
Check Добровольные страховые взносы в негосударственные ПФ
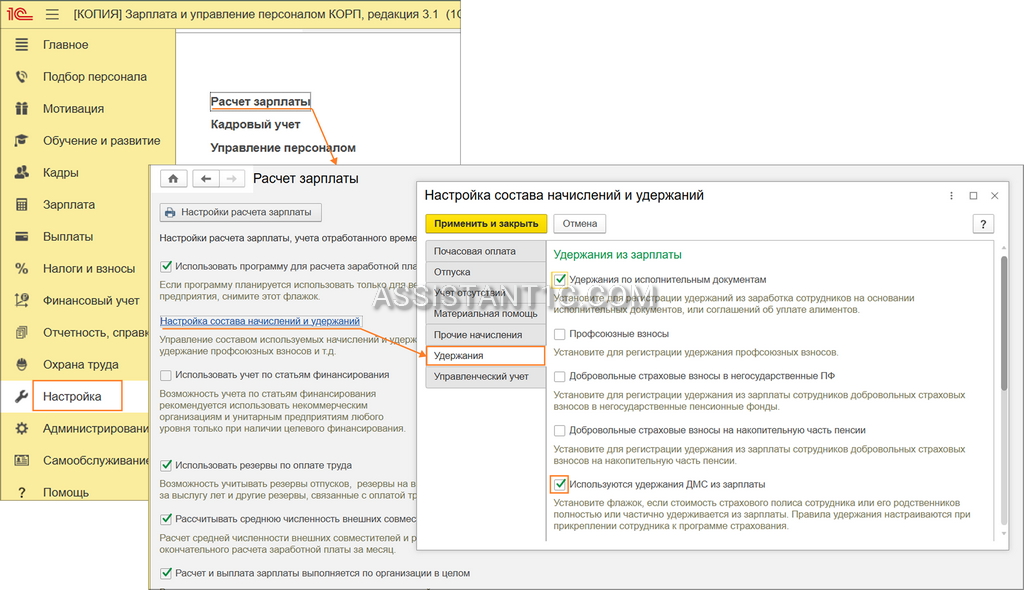click(560, 376)
